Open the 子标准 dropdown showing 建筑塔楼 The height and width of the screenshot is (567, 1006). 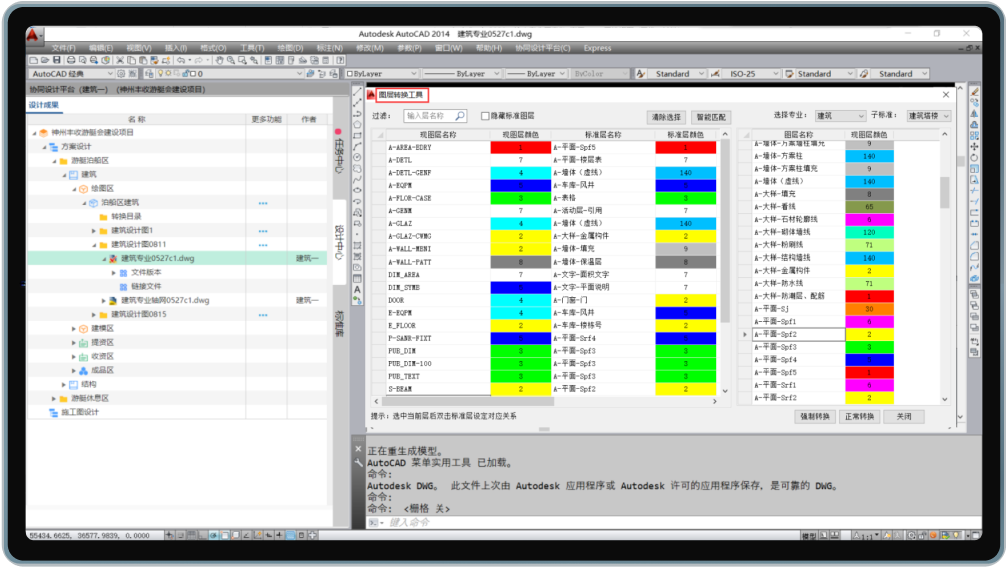[928, 116]
